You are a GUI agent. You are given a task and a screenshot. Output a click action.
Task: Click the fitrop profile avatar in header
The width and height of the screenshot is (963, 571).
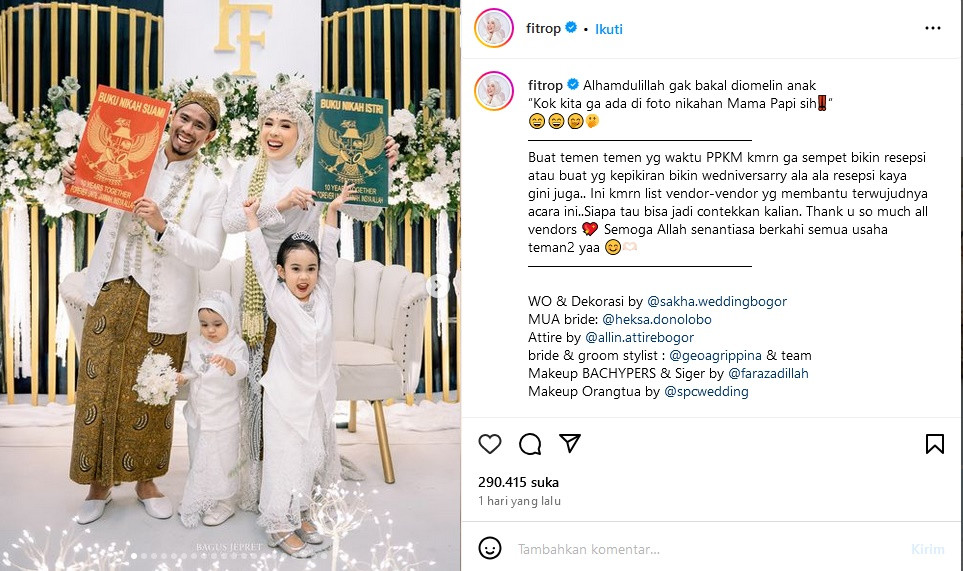494,28
